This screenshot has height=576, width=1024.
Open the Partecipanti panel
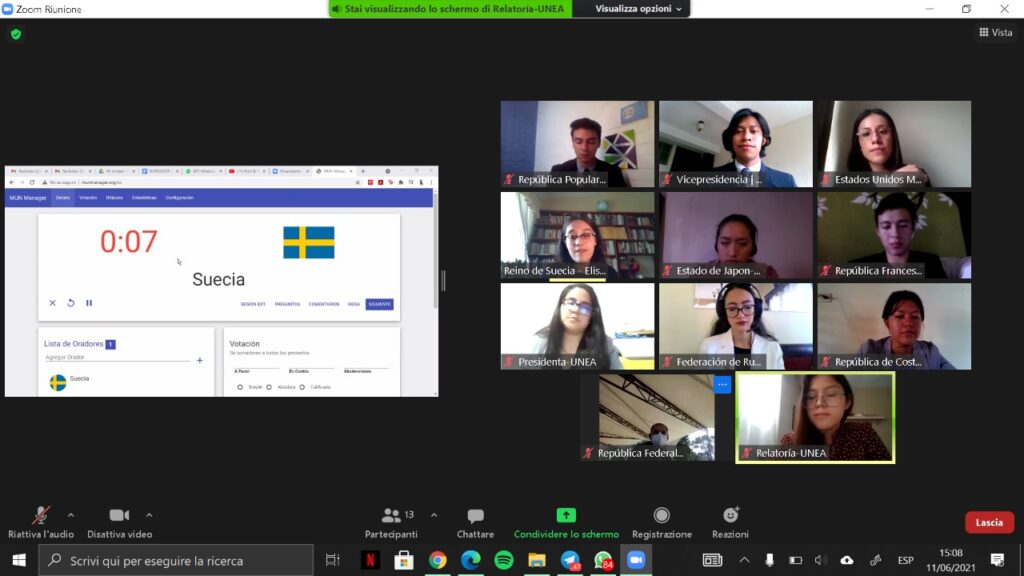391,516
